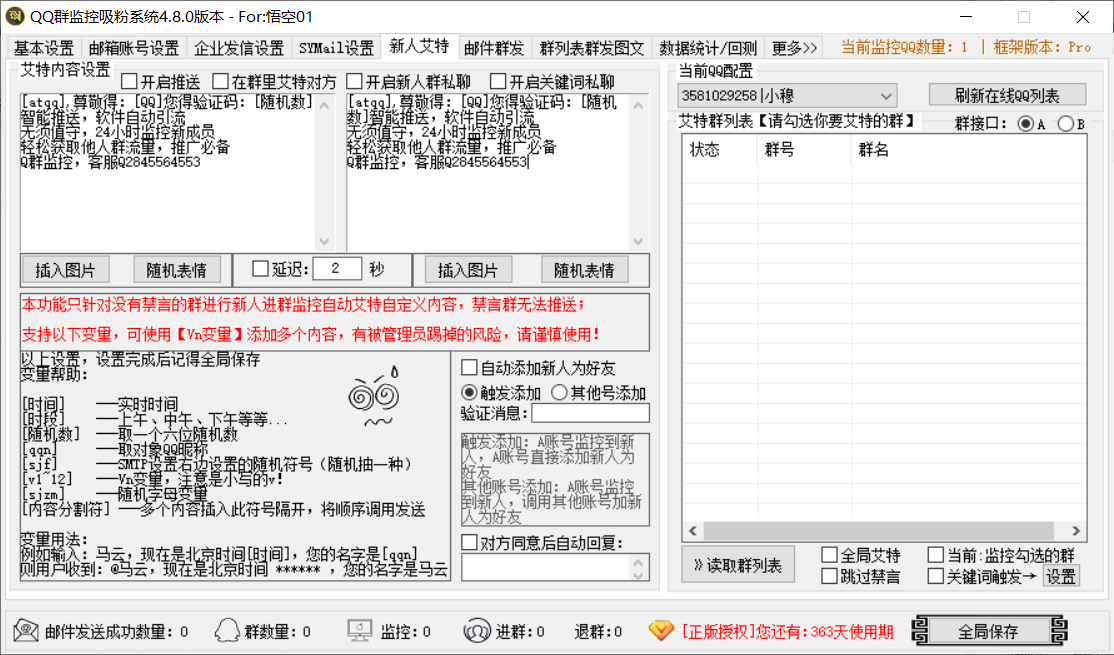Click right 插入图片 button
This screenshot has width=1114, height=655.
[468, 270]
